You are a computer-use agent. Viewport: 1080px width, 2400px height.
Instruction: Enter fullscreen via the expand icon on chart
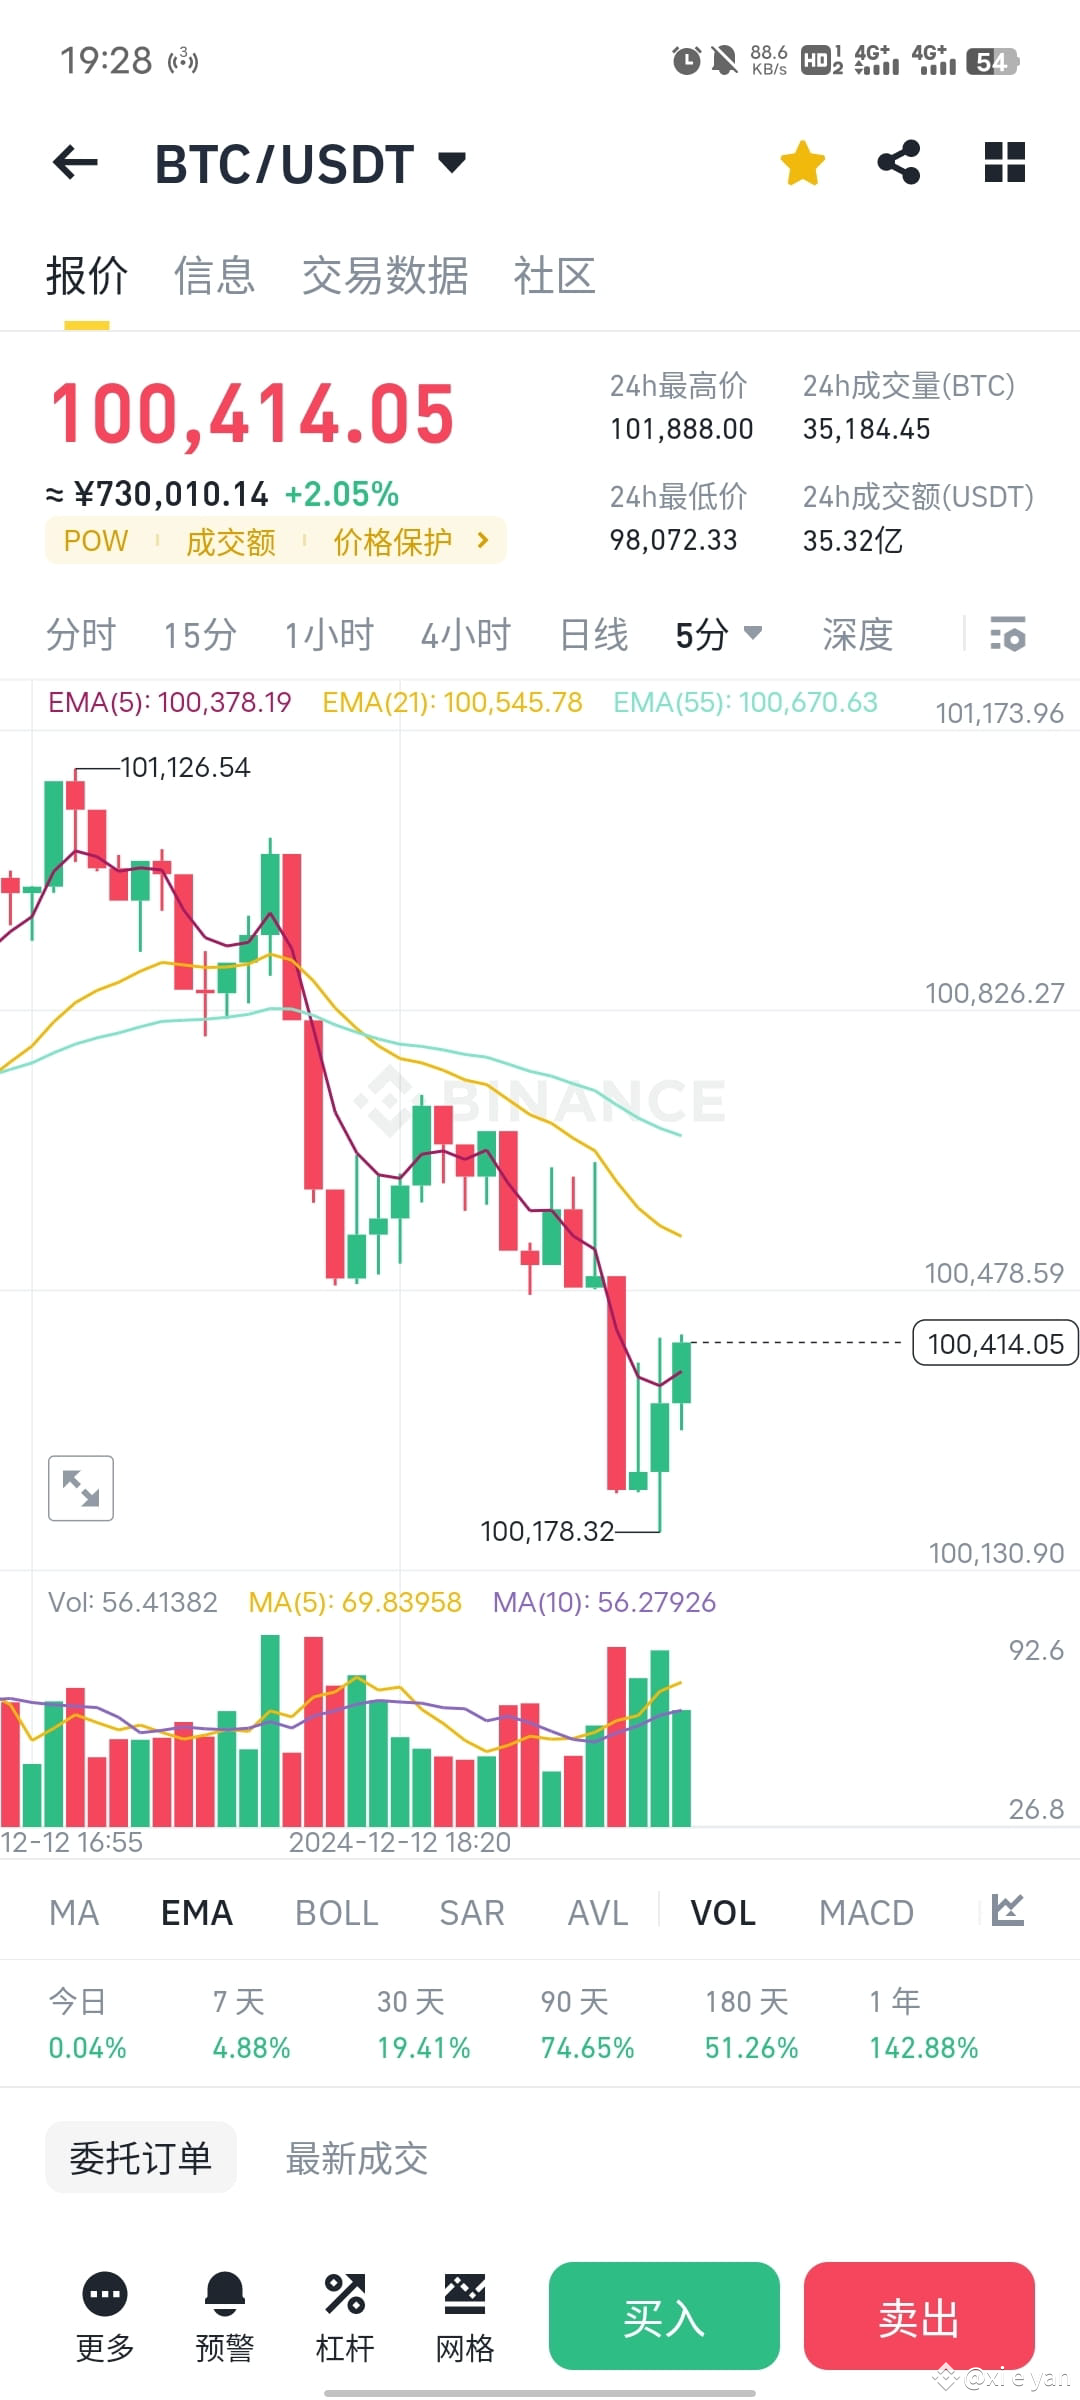[80, 1488]
